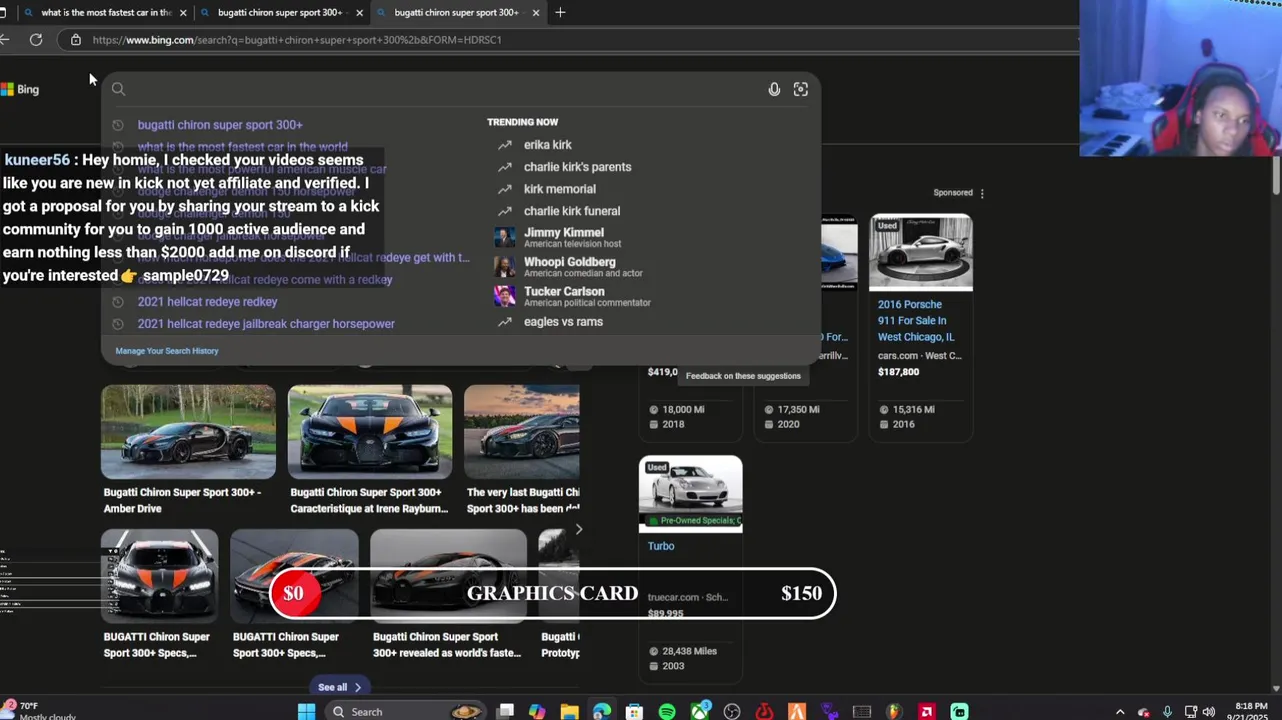Click the URL address bar
The width and height of the screenshot is (1282, 720).
point(570,40)
